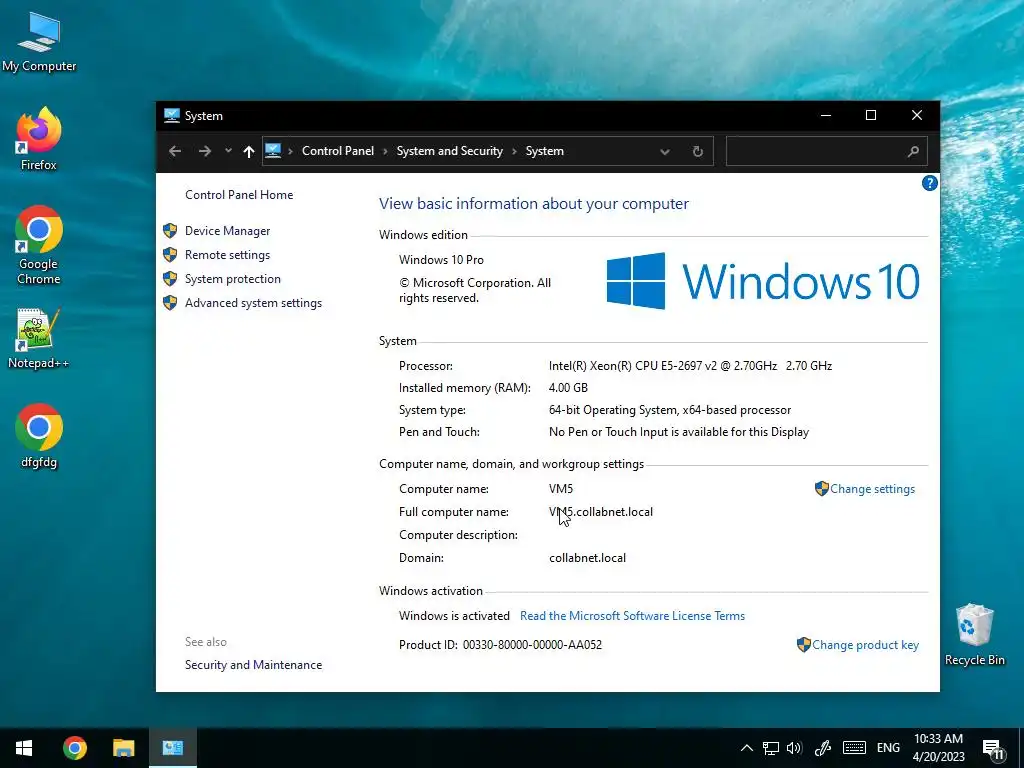Viewport: 1024px width, 768px height.
Task: Show hidden system tray icons
Action: click(746, 748)
